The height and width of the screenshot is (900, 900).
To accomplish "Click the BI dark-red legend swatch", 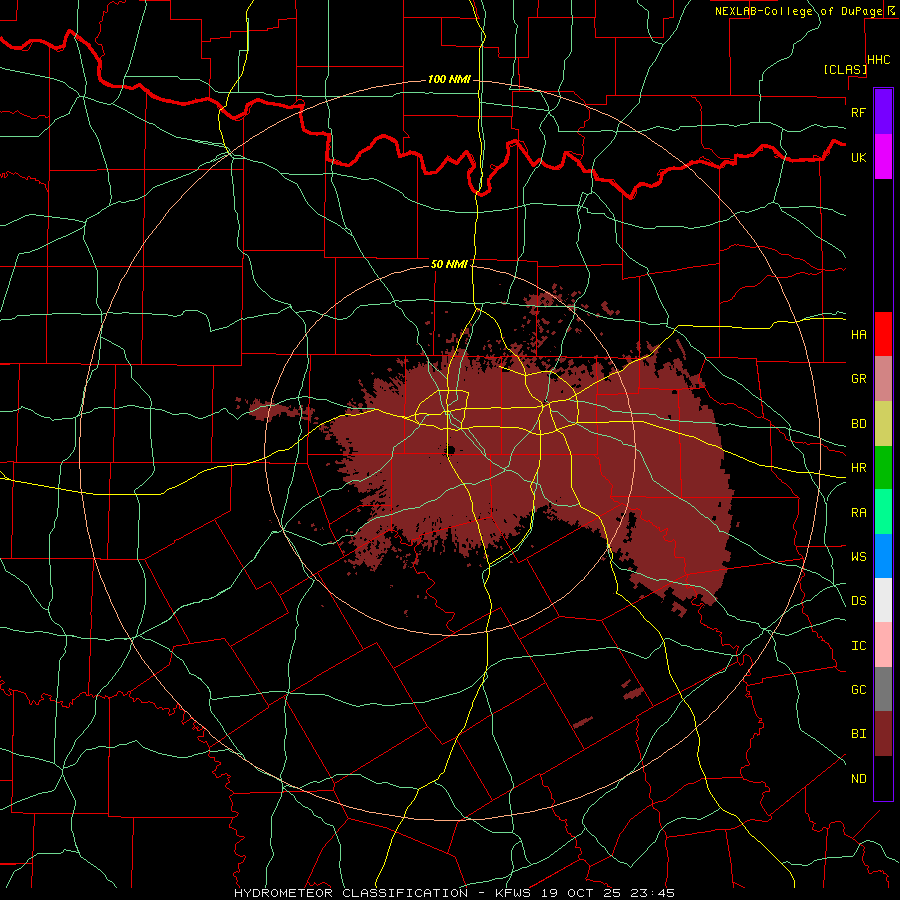I will (x=883, y=734).
